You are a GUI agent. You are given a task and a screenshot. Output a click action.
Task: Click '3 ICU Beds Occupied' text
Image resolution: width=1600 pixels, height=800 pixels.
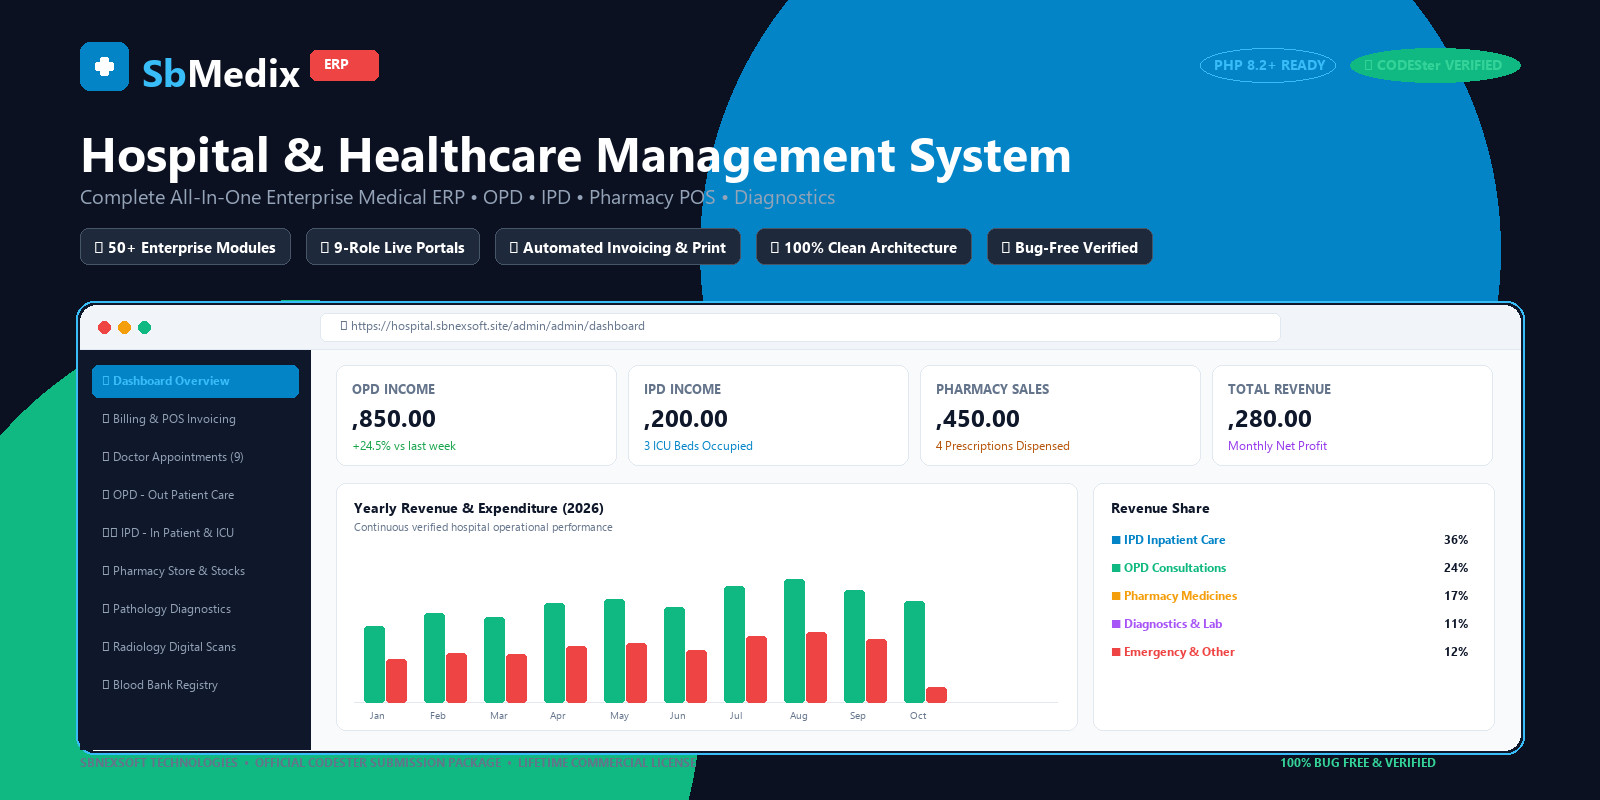pyautogui.click(x=698, y=446)
